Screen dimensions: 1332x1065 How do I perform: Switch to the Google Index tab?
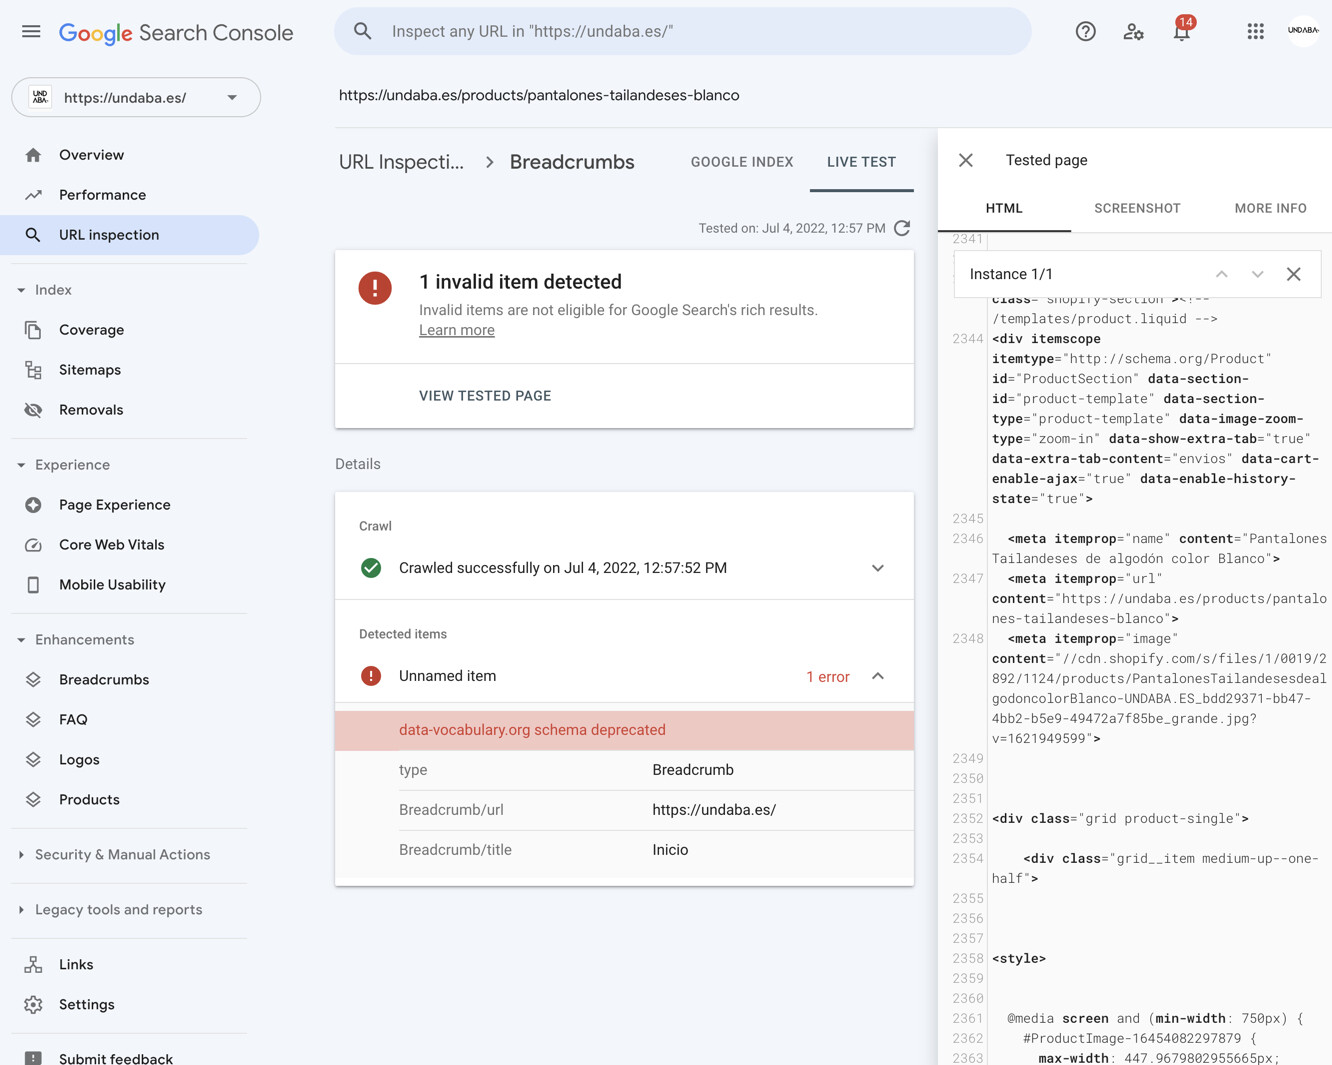(x=741, y=162)
